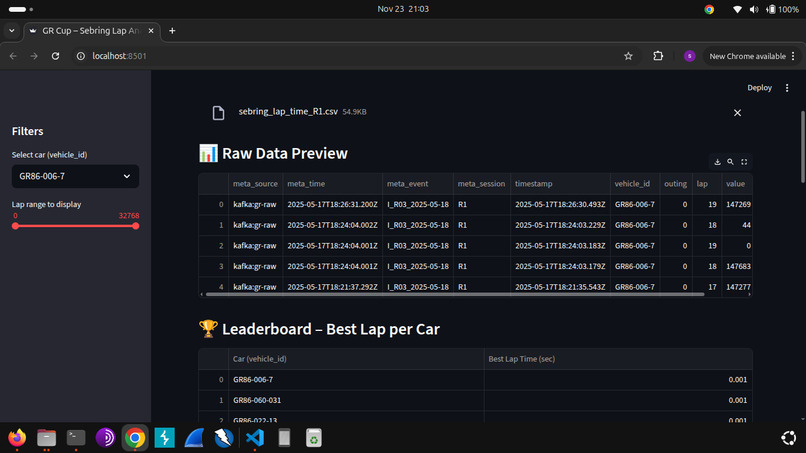Select meta_time cell 2025-05-17T18:24:04.002Z
806x453 pixels.
click(333, 225)
